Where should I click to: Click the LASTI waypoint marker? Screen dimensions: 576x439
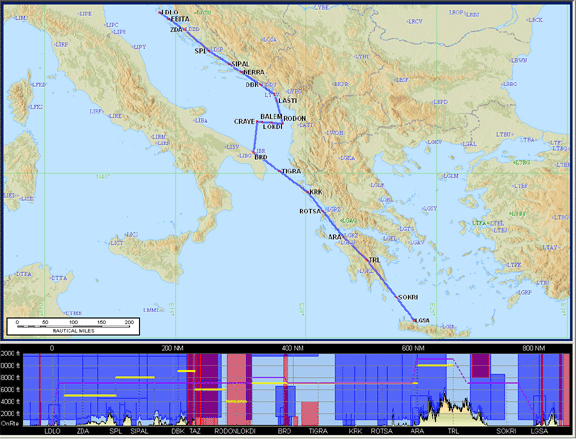[x=288, y=101]
